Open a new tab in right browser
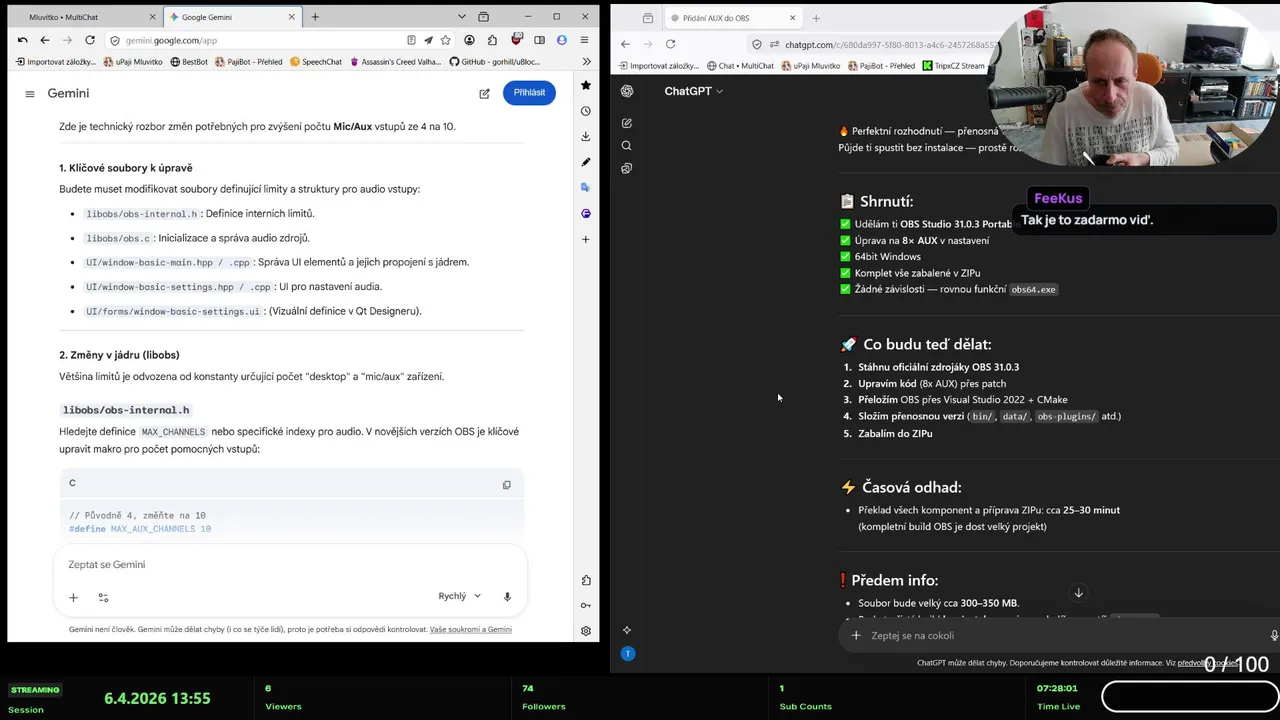 point(816,18)
